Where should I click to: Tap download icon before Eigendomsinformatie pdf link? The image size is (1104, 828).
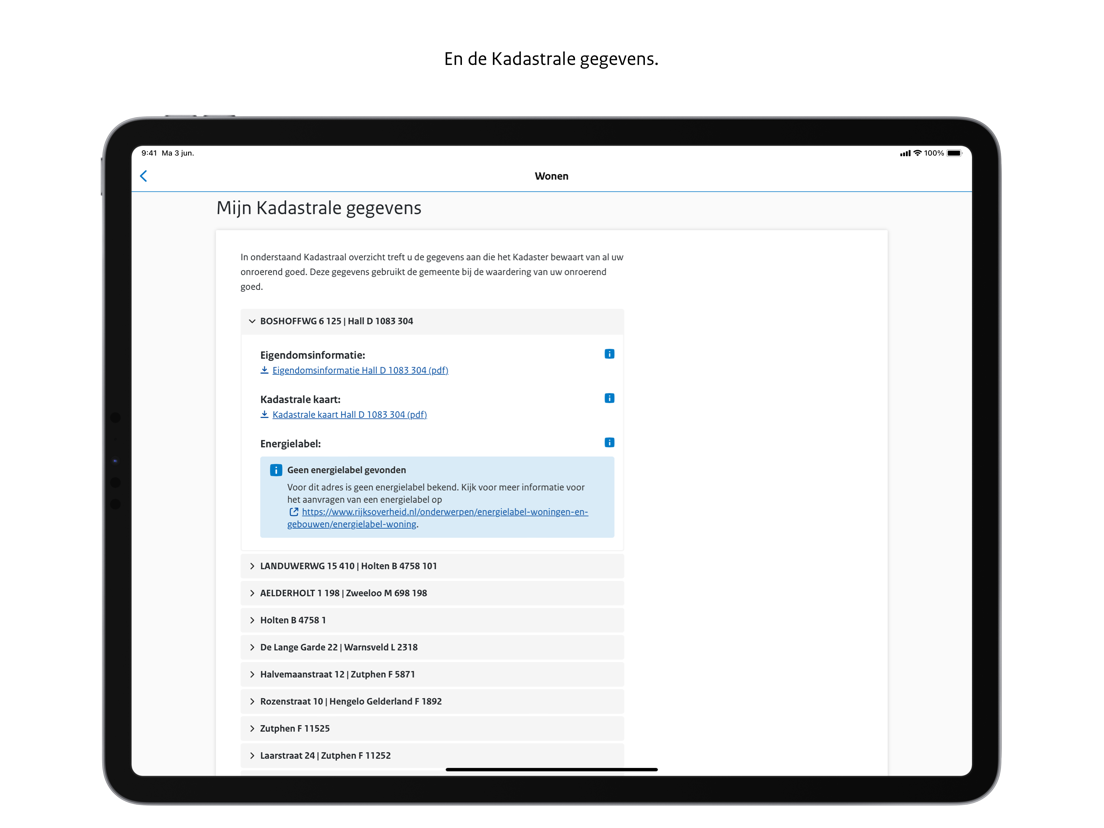[265, 370]
